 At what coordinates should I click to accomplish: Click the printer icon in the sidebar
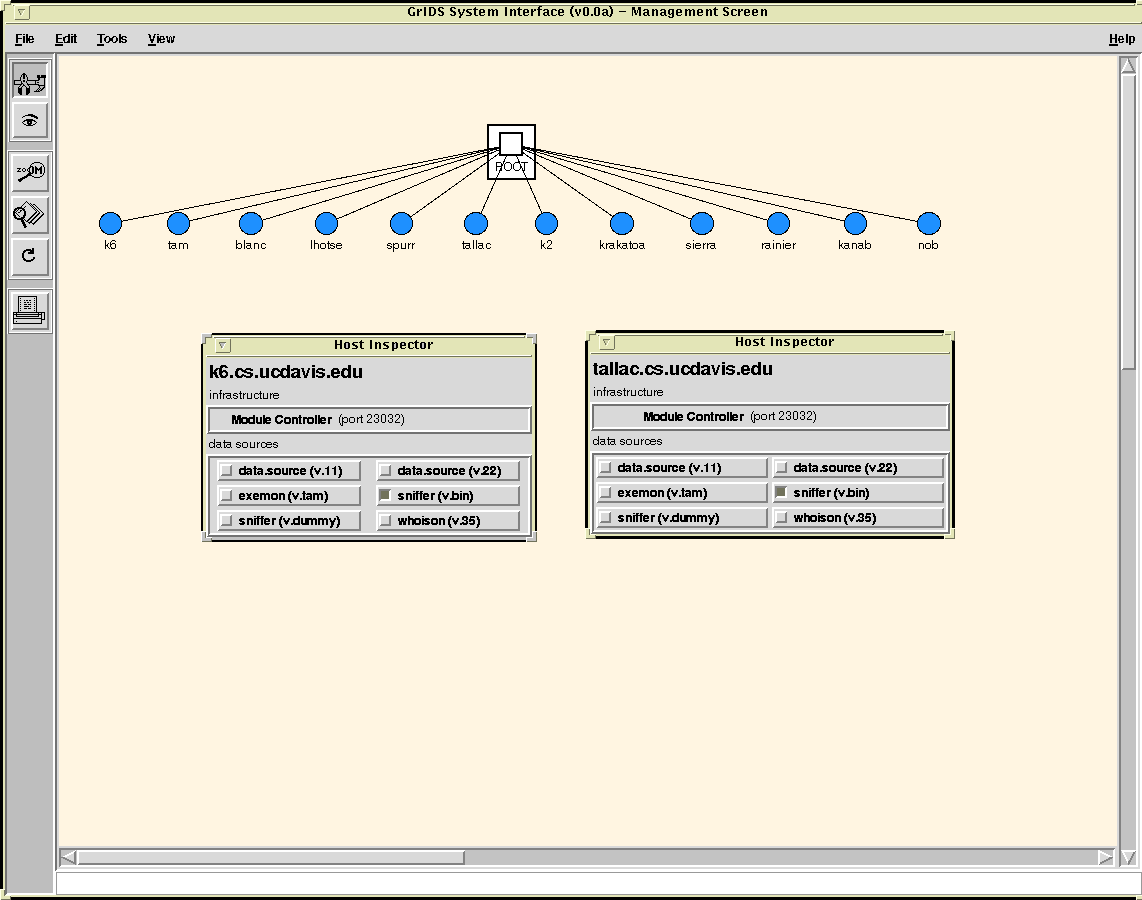(30, 310)
